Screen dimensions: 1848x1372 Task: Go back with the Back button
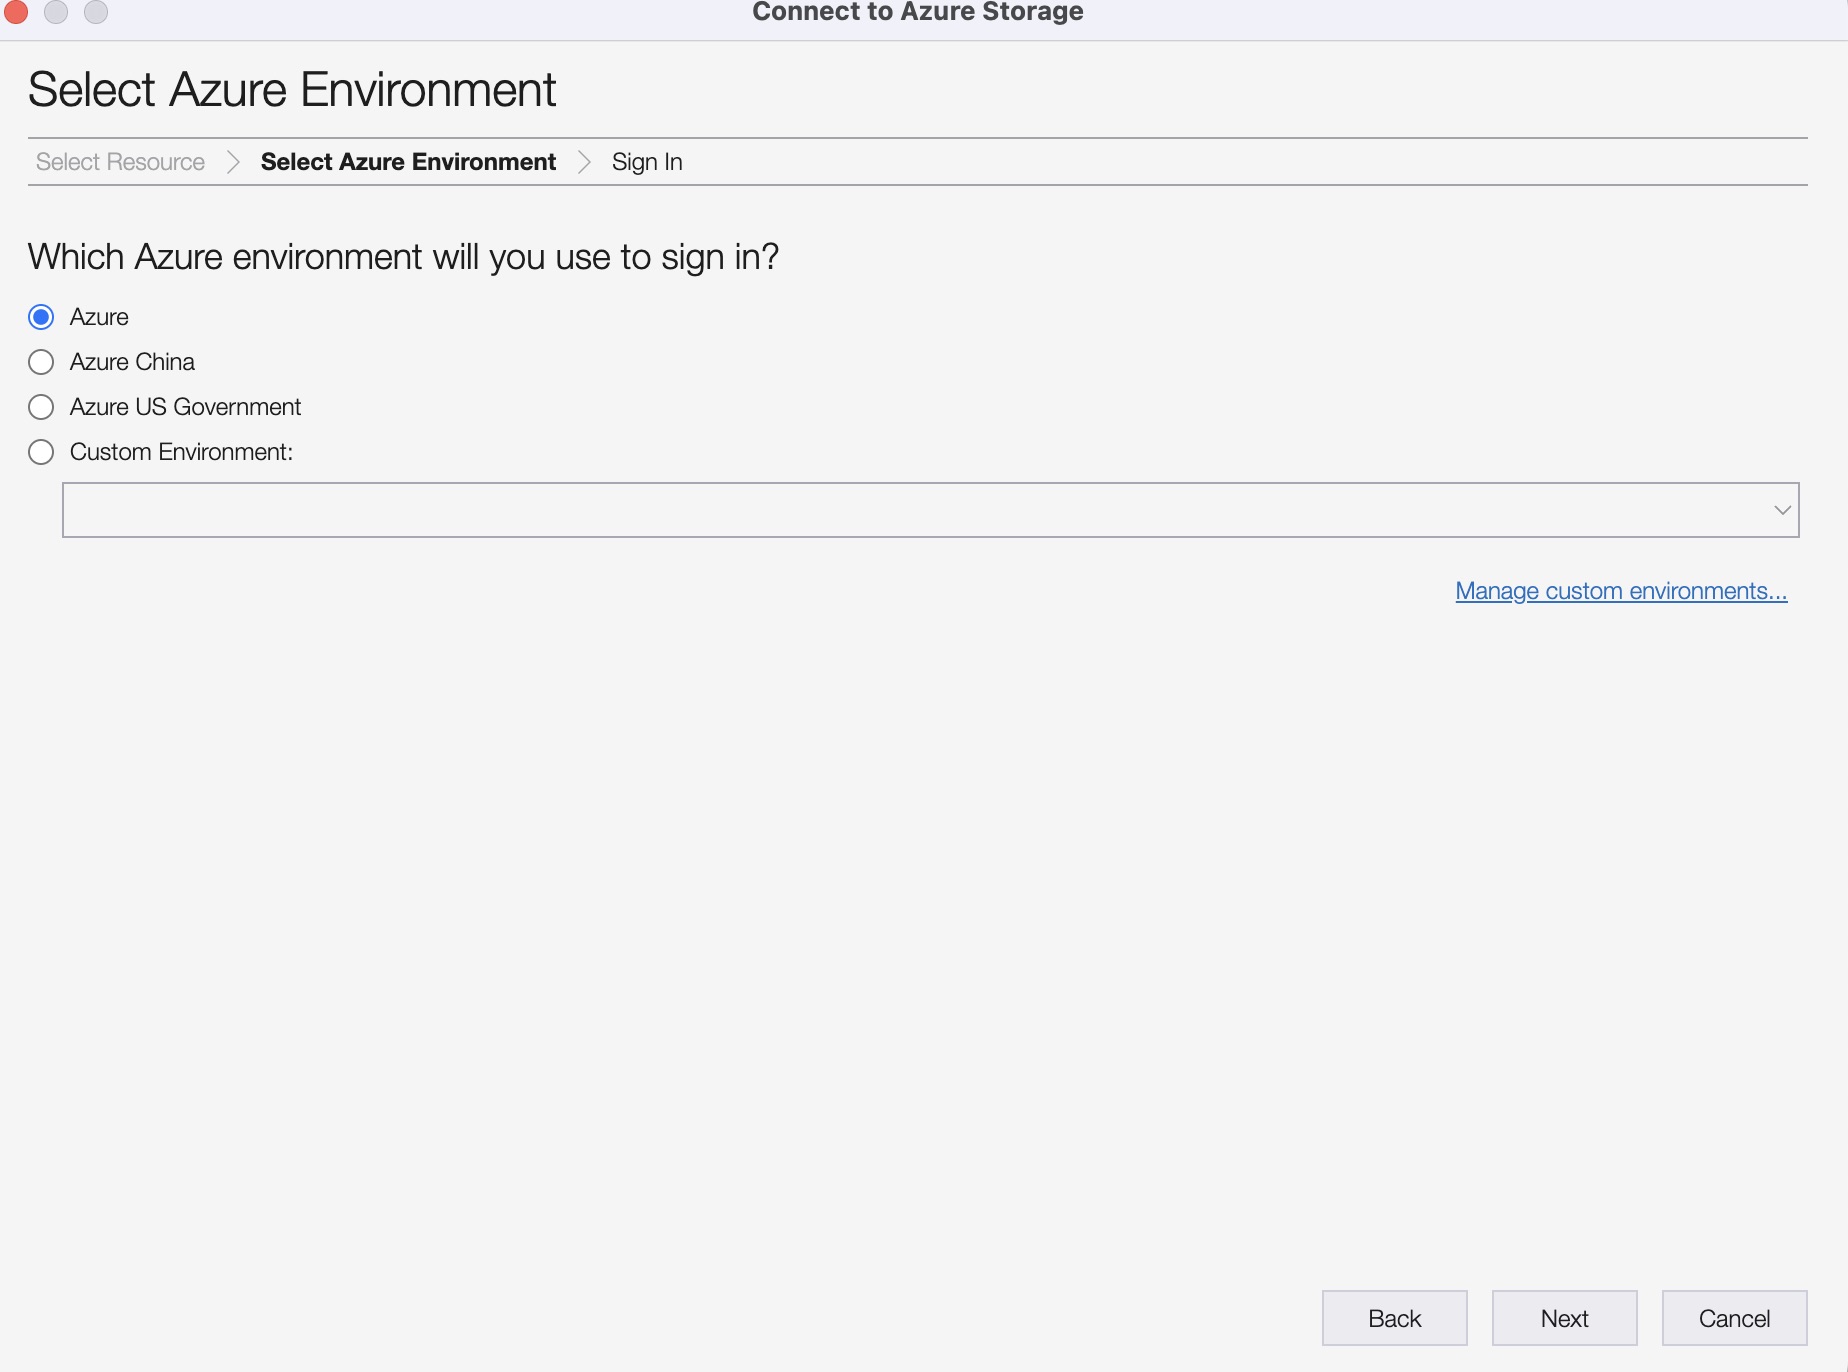[1394, 1318]
